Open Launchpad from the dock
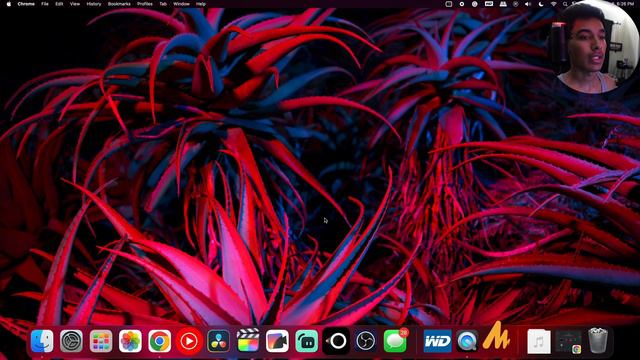The height and width of the screenshot is (360, 640). [x=101, y=340]
